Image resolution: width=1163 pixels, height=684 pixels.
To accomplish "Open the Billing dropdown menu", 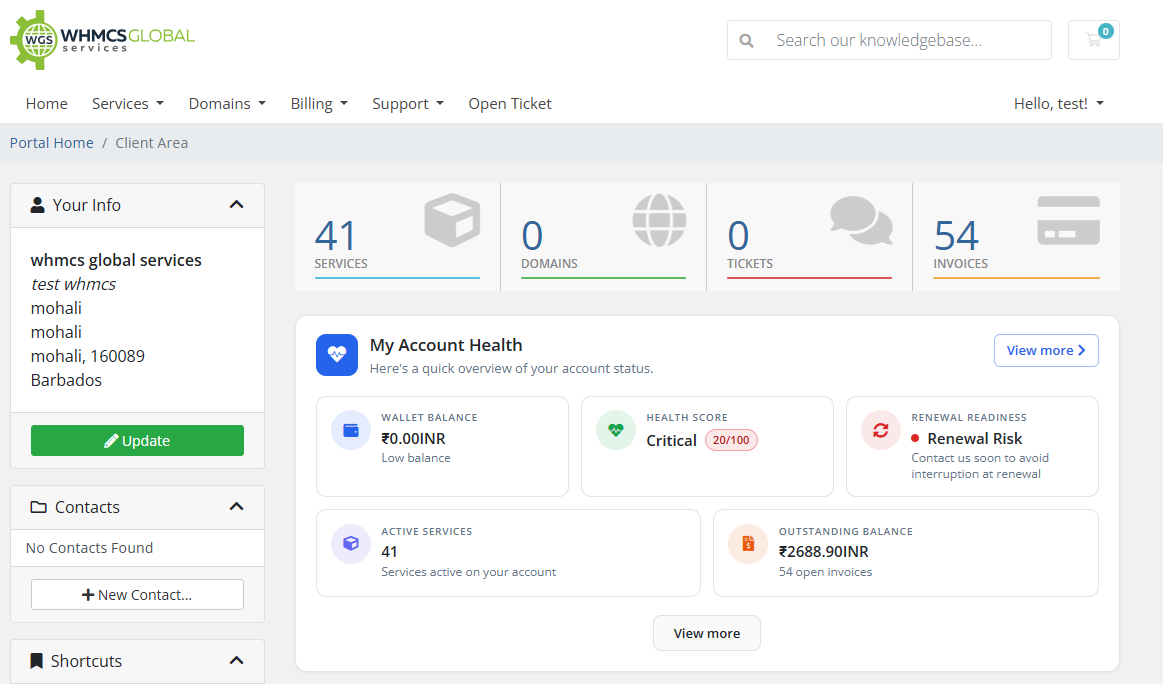I will (319, 104).
